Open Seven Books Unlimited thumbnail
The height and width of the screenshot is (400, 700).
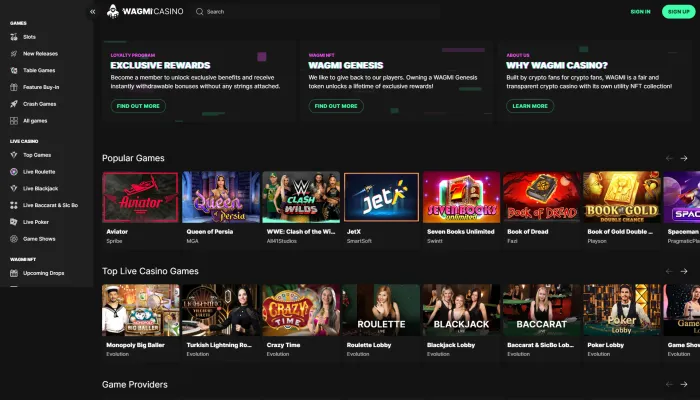[x=461, y=197]
